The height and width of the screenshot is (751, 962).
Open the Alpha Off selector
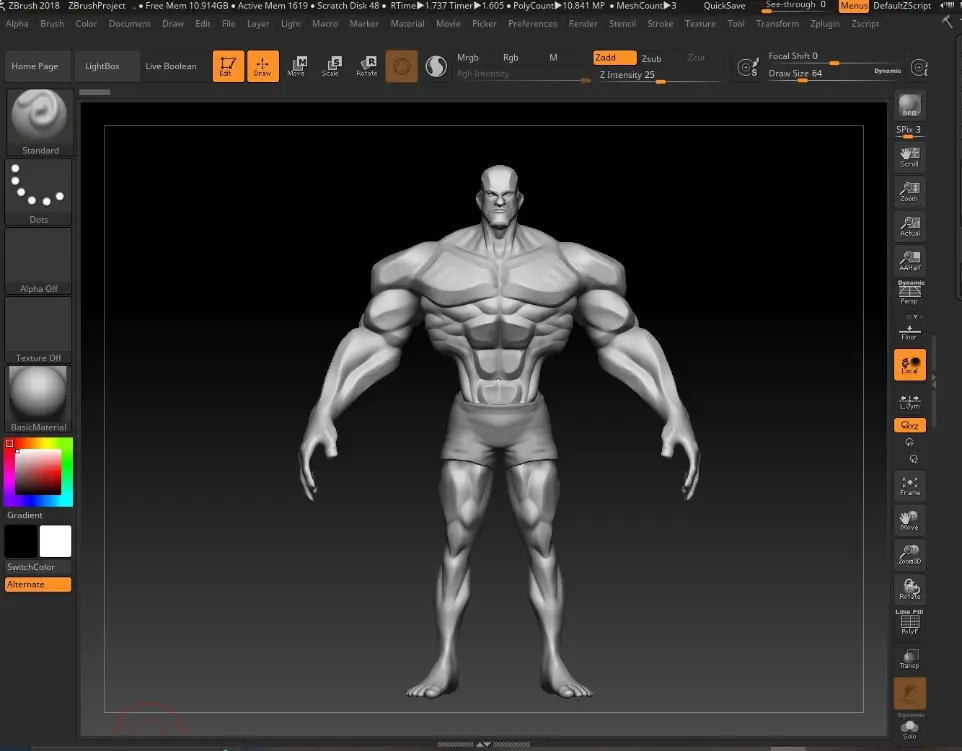pos(39,261)
